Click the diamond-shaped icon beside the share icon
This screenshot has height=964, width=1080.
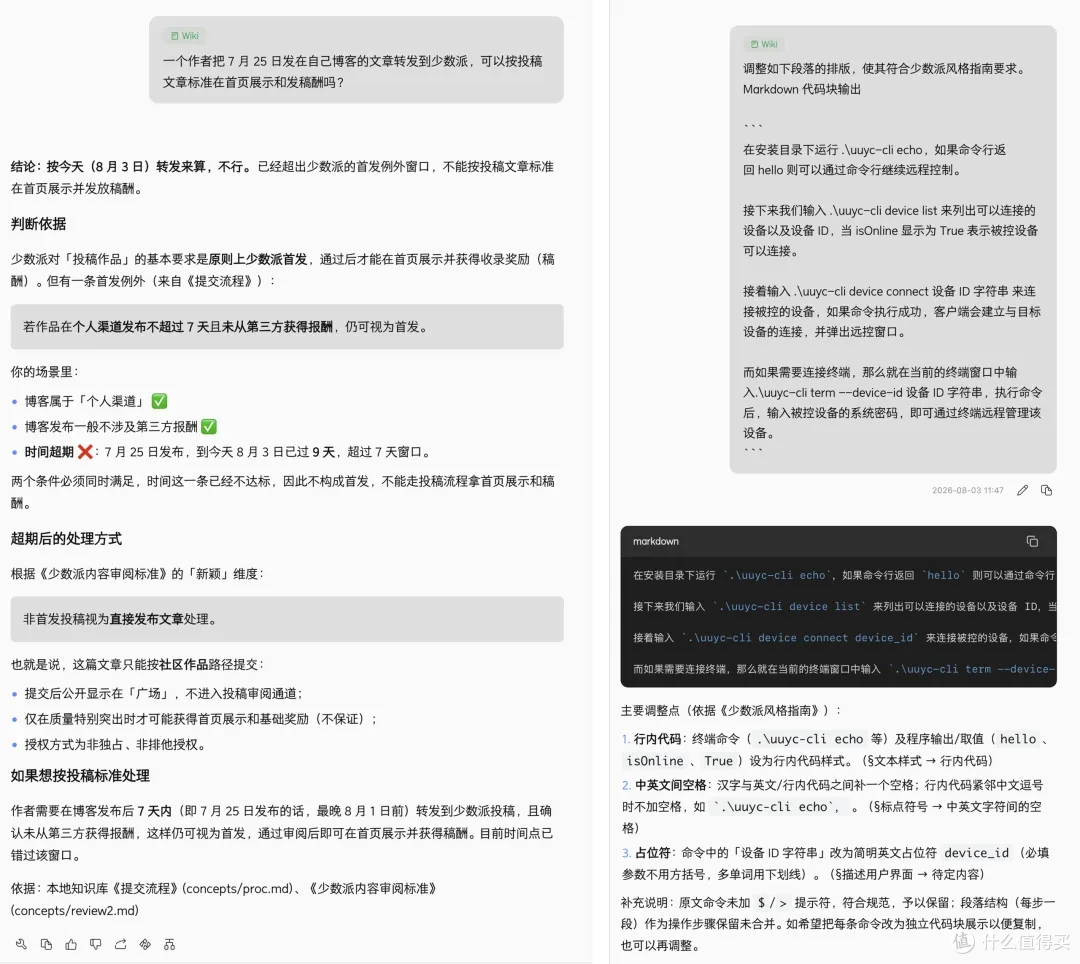(x=145, y=944)
